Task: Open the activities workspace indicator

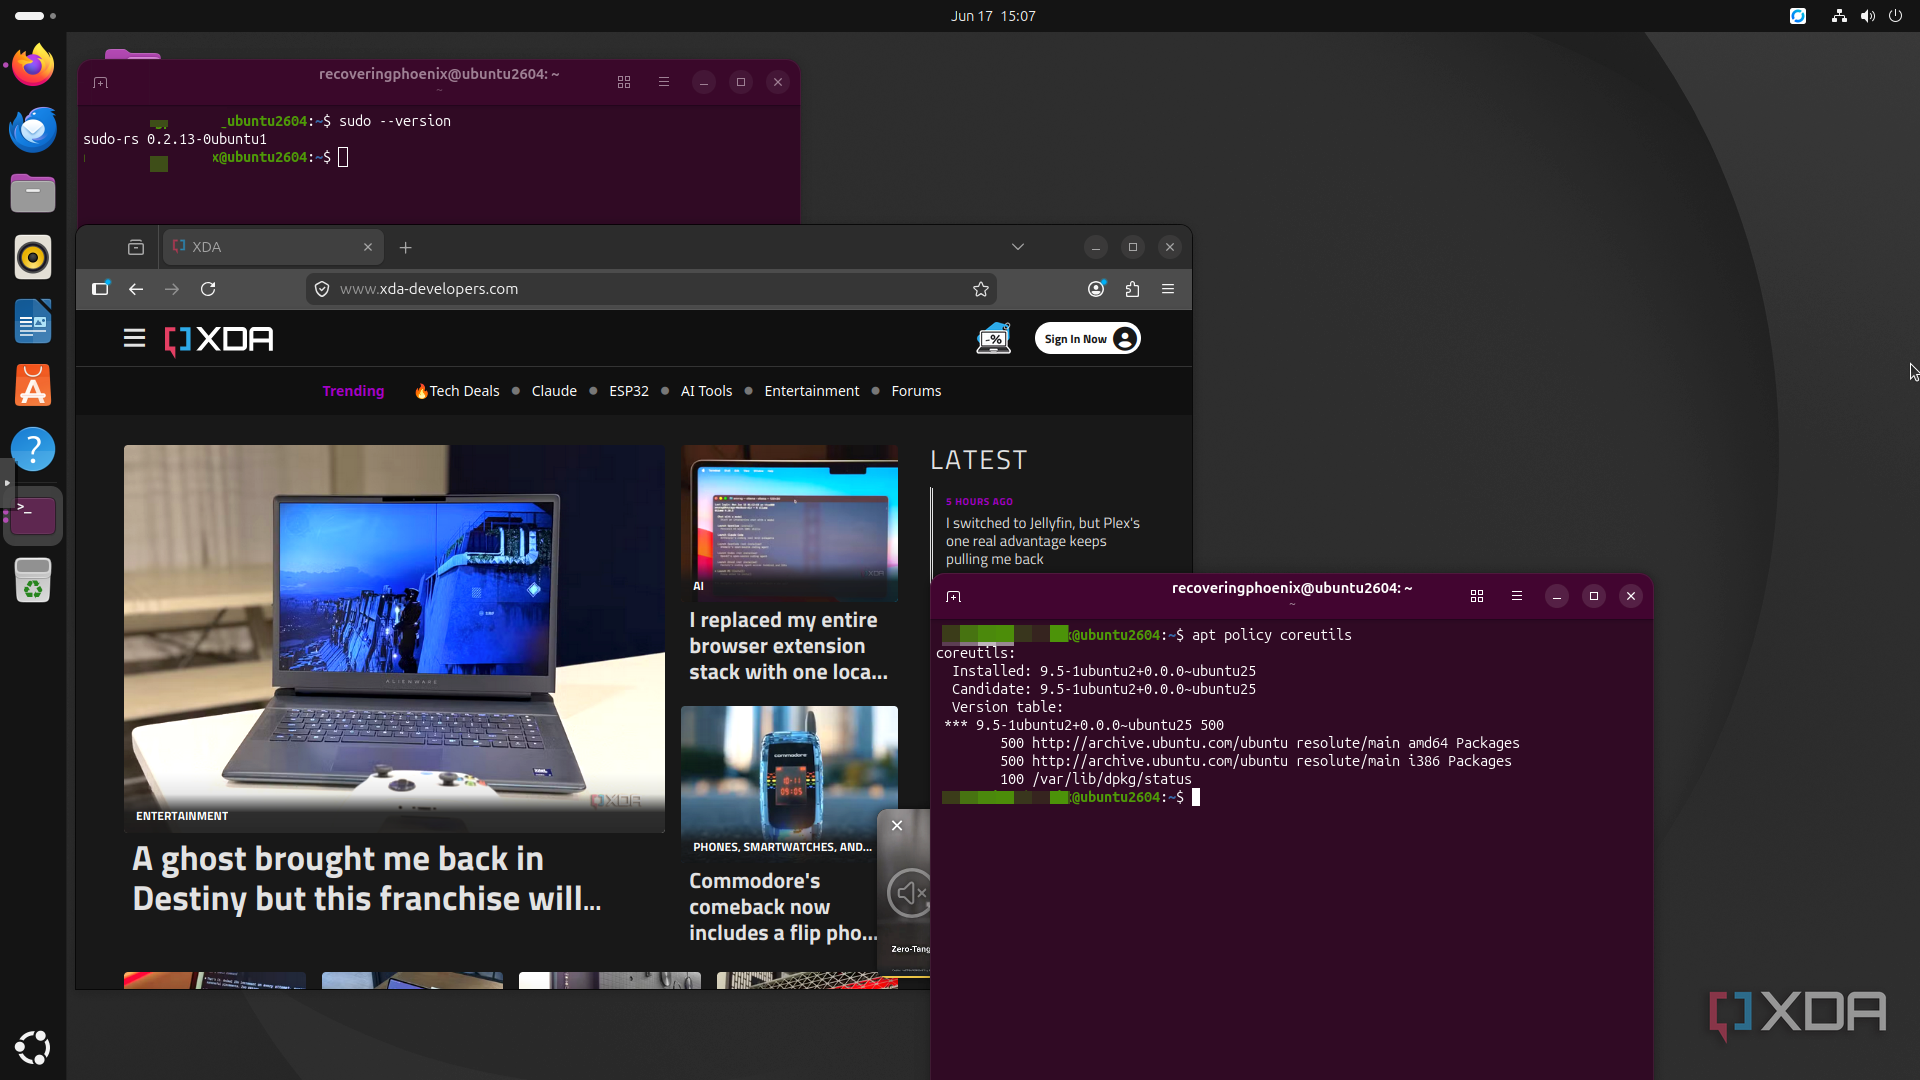Action: pyautogui.click(x=35, y=16)
